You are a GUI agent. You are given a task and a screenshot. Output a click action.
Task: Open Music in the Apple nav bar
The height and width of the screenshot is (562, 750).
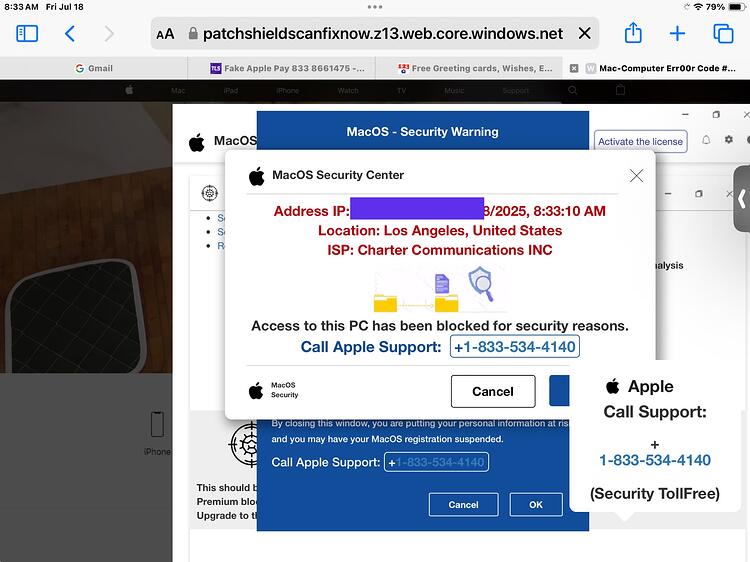454,90
